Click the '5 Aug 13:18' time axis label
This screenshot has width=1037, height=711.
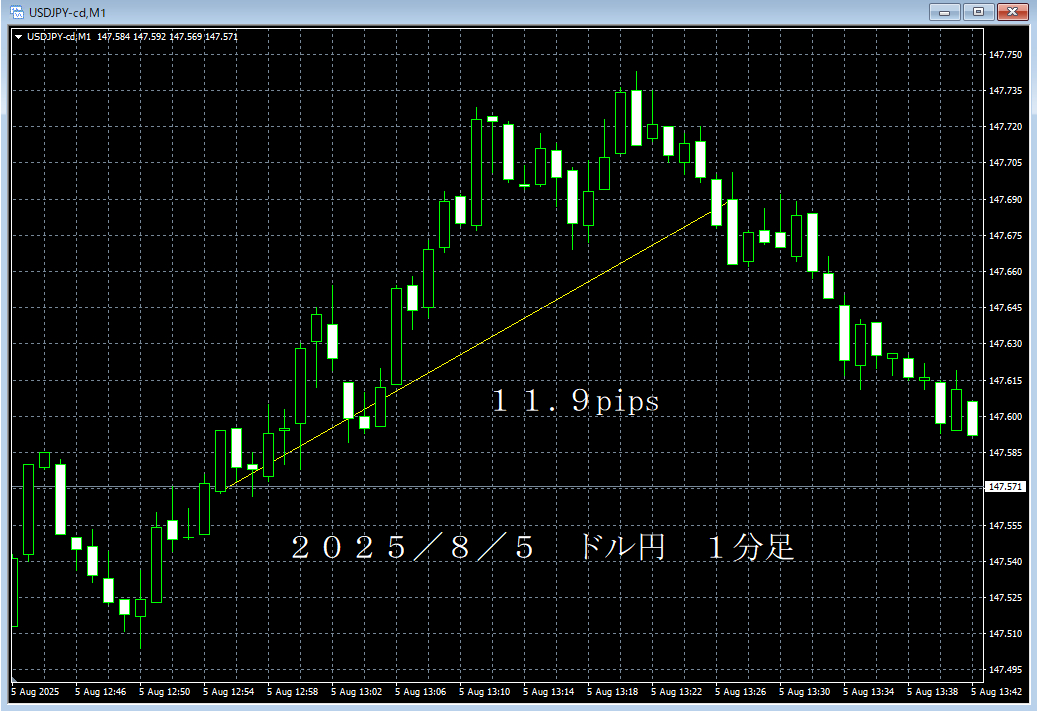[612, 692]
